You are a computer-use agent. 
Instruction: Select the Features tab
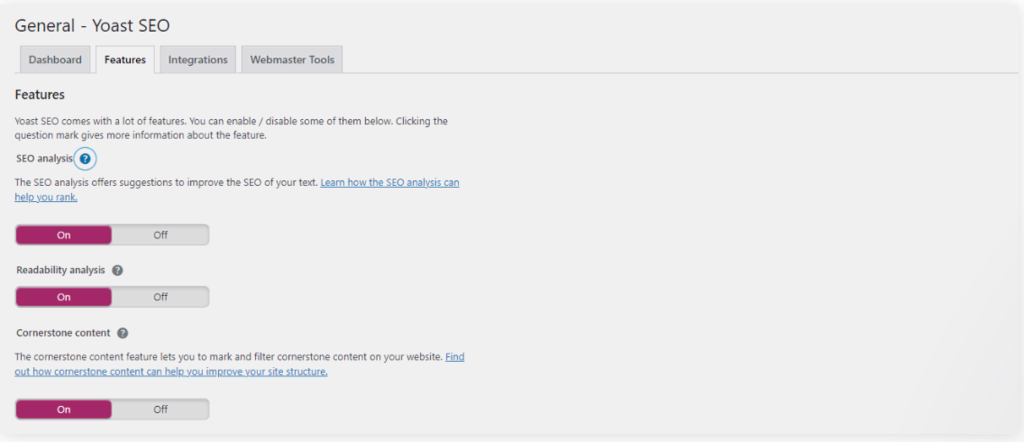click(125, 60)
